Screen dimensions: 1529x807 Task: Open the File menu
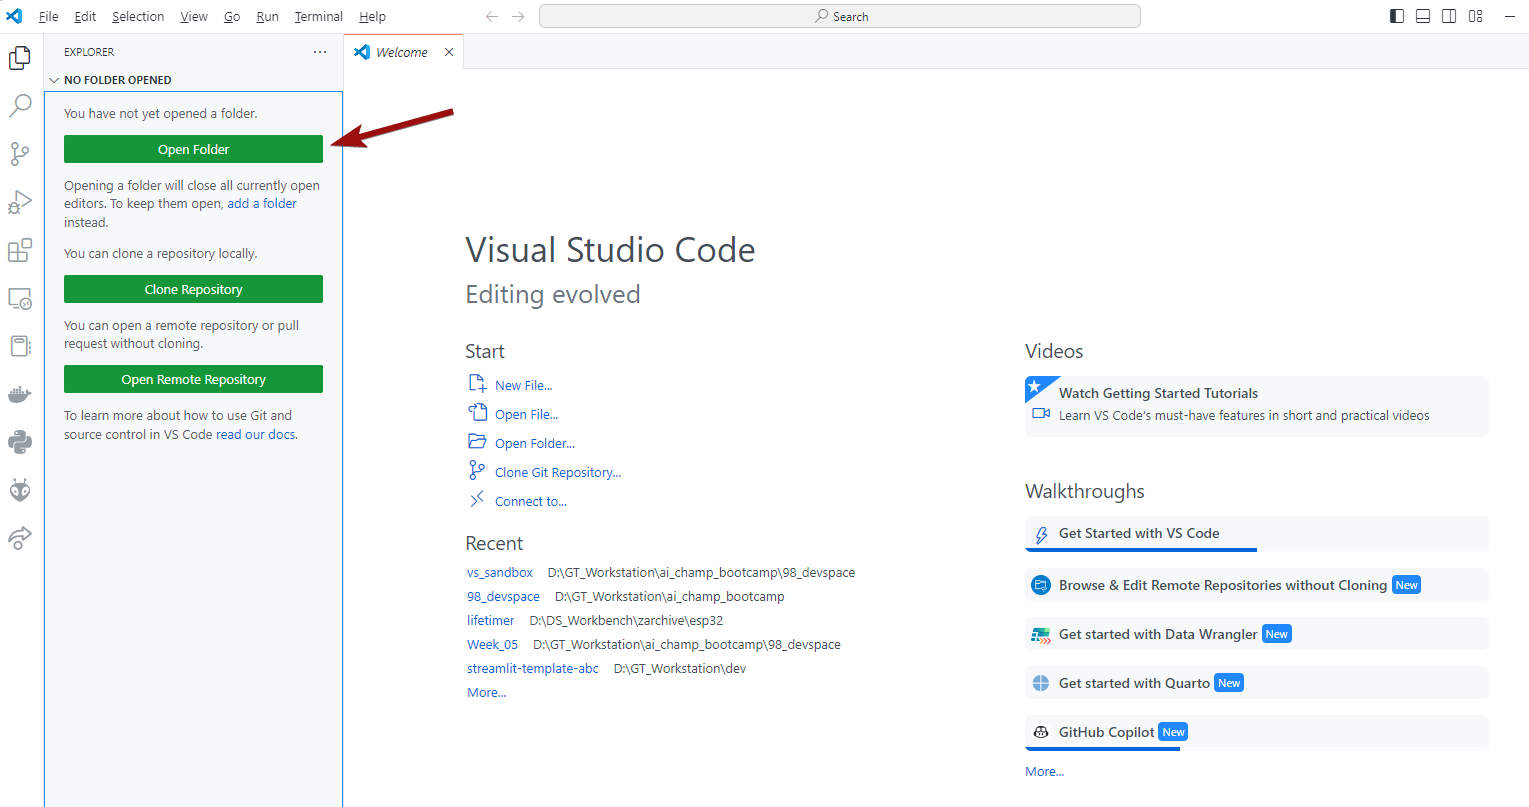pos(48,16)
